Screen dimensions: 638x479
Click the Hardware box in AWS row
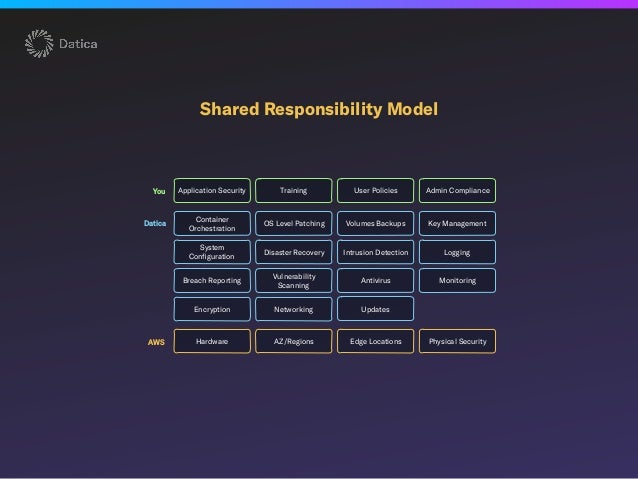click(212, 341)
